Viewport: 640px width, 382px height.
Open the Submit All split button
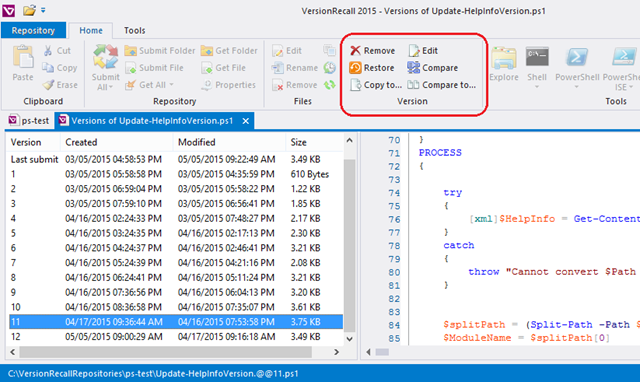(x=105, y=68)
